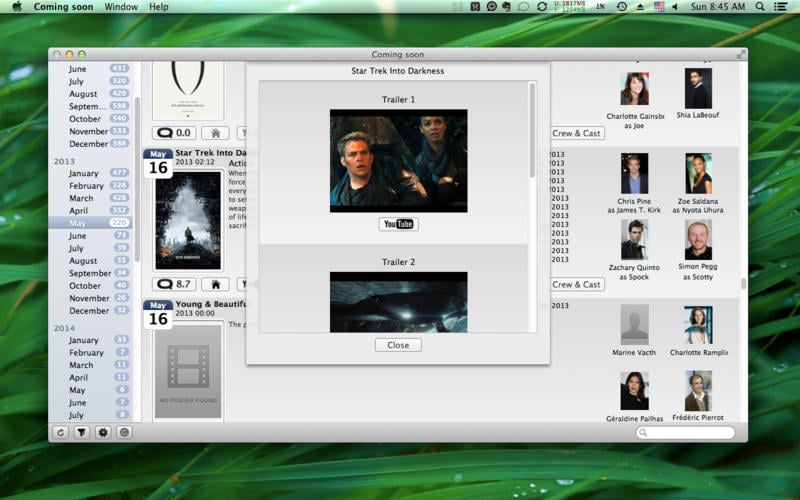This screenshot has width=800, height=500.
Task: Click the 2014 year header in sidebar
Action: (64, 328)
